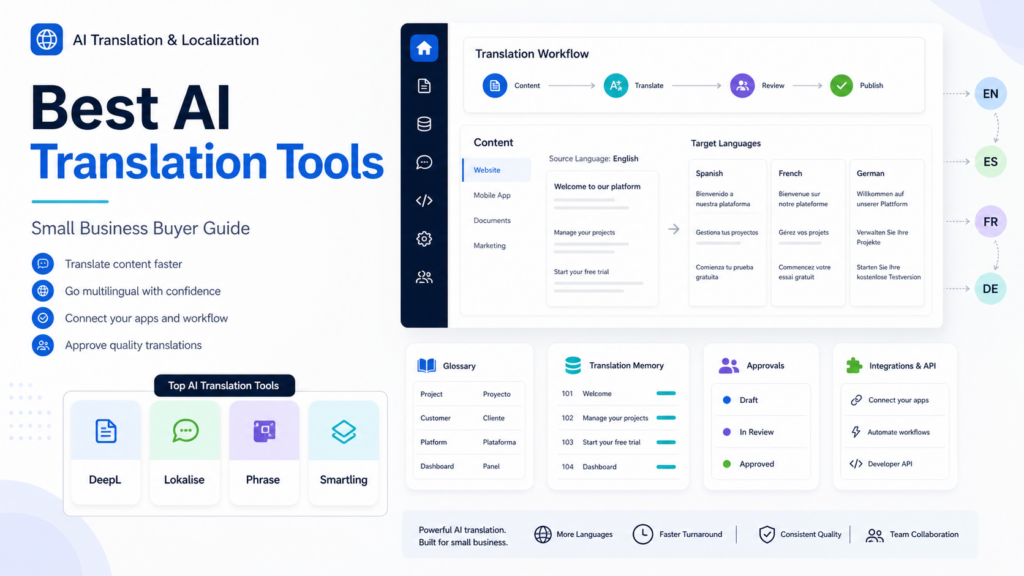Click the Approvals people icon

(x=728, y=366)
